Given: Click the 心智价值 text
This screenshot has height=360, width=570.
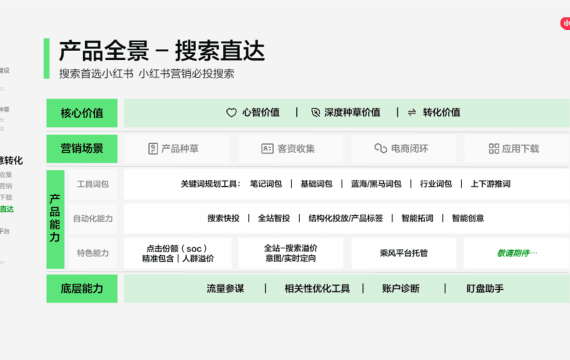Looking at the screenshot, I should (x=261, y=113).
